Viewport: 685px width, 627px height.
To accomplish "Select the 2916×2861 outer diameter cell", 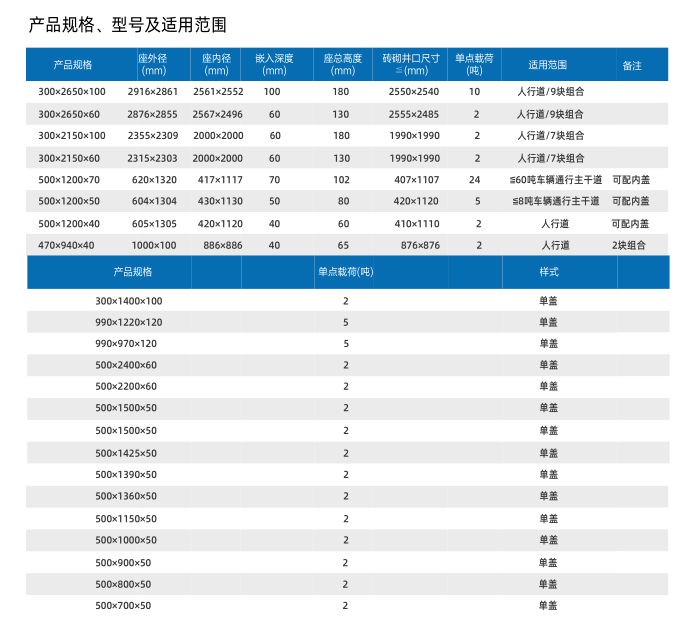I will (153, 92).
